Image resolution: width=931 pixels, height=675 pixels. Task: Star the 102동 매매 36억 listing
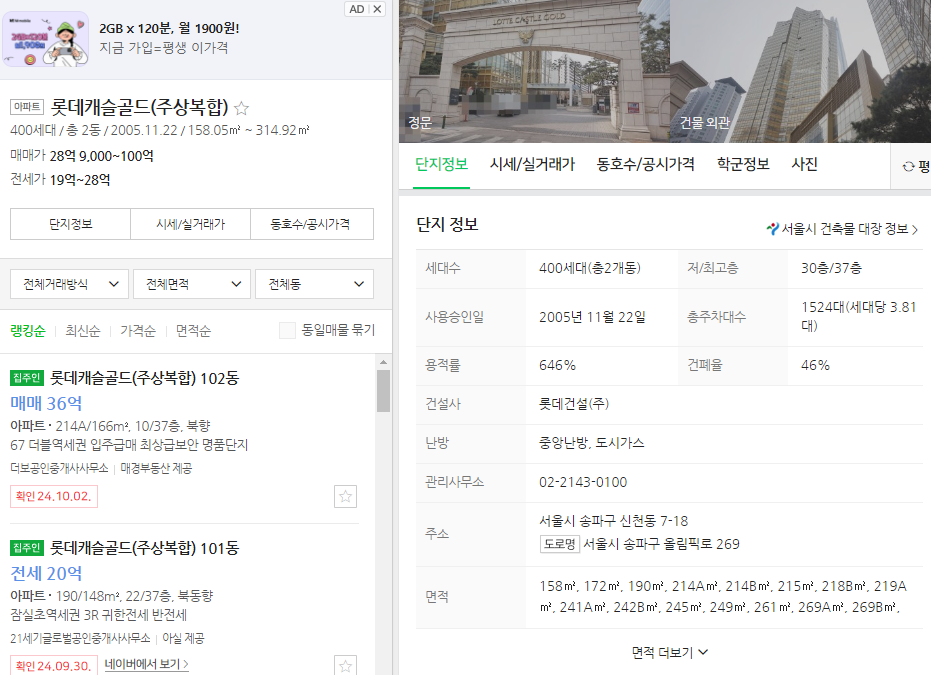tap(346, 496)
